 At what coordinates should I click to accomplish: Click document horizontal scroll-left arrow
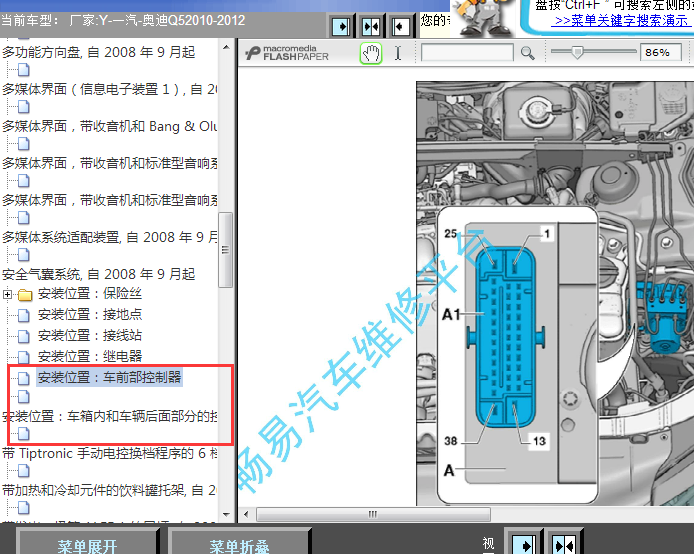246,514
